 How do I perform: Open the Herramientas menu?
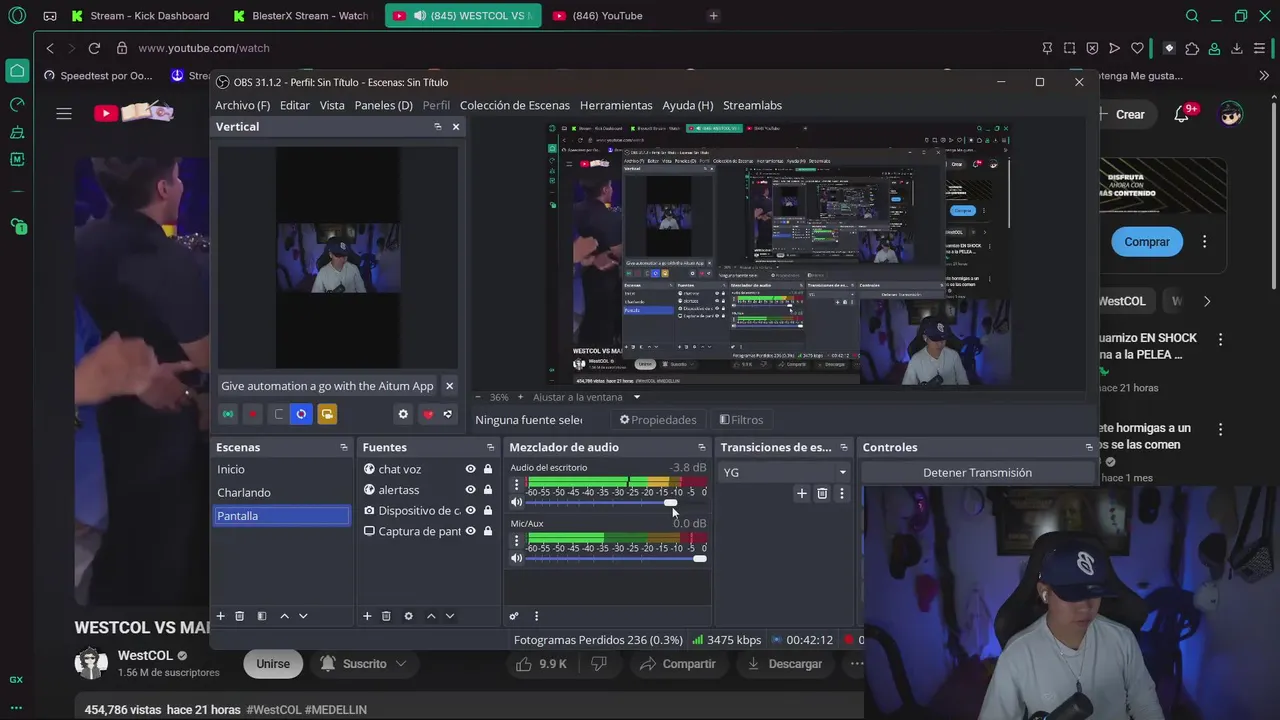click(616, 105)
